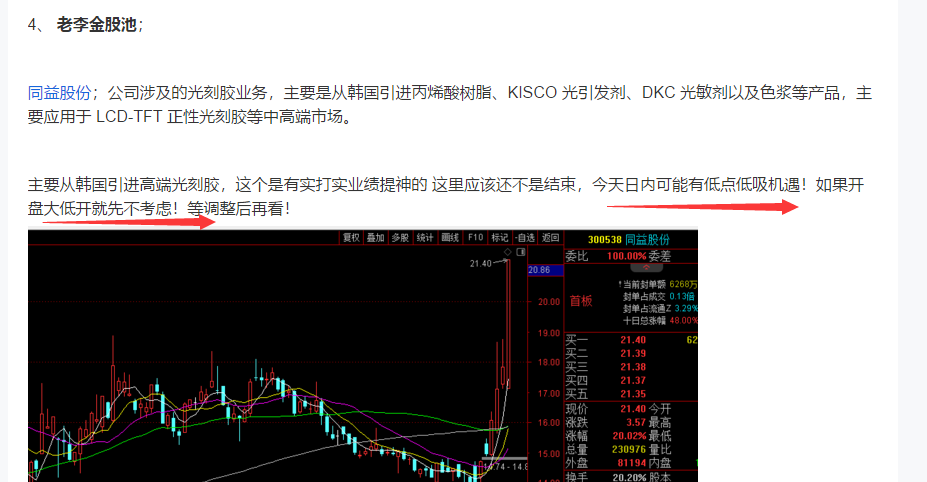
Task: Click the 21.40 high price label on chart
Action: pos(481,263)
